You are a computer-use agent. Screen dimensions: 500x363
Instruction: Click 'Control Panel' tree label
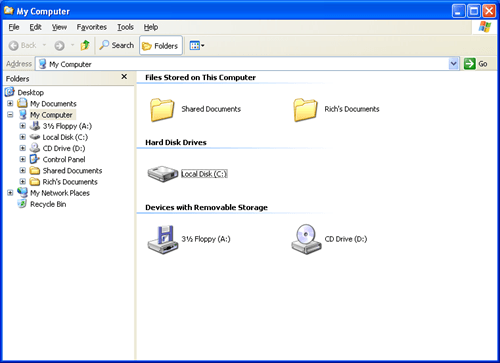pyautogui.click(x=64, y=159)
